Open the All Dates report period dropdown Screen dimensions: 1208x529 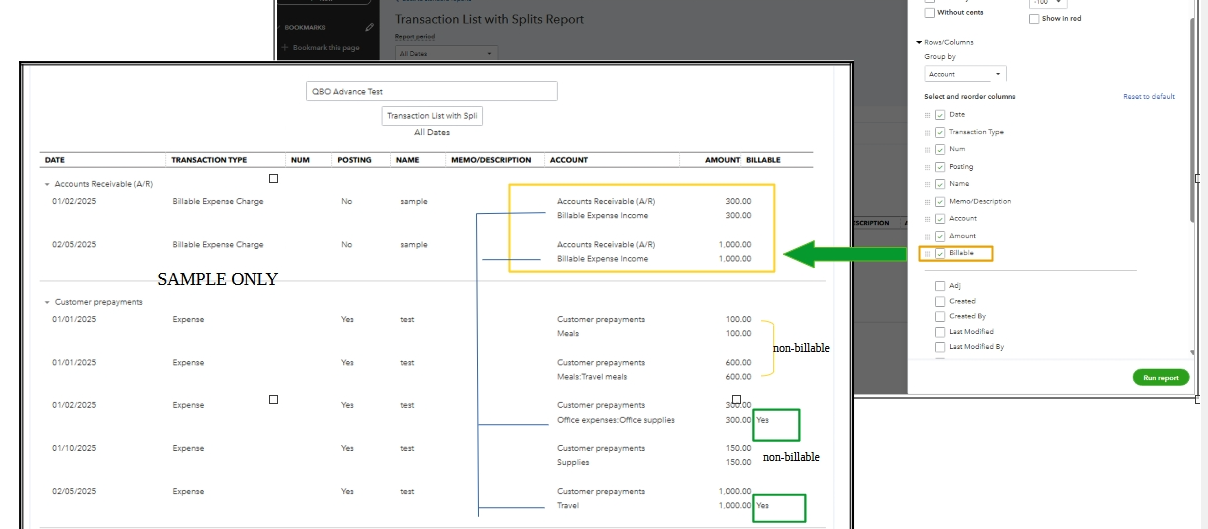(x=446, y=53)
